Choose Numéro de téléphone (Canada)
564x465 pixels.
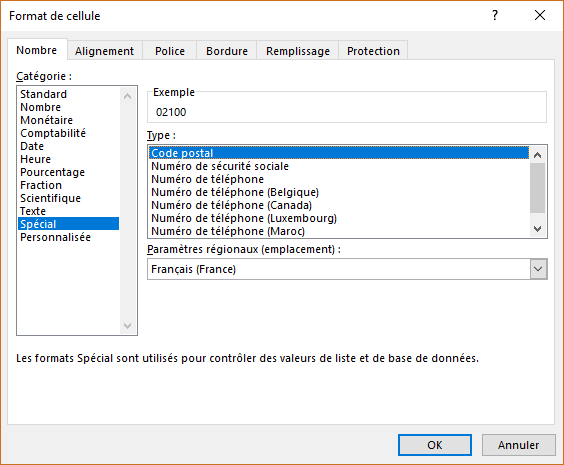[339, 205]
